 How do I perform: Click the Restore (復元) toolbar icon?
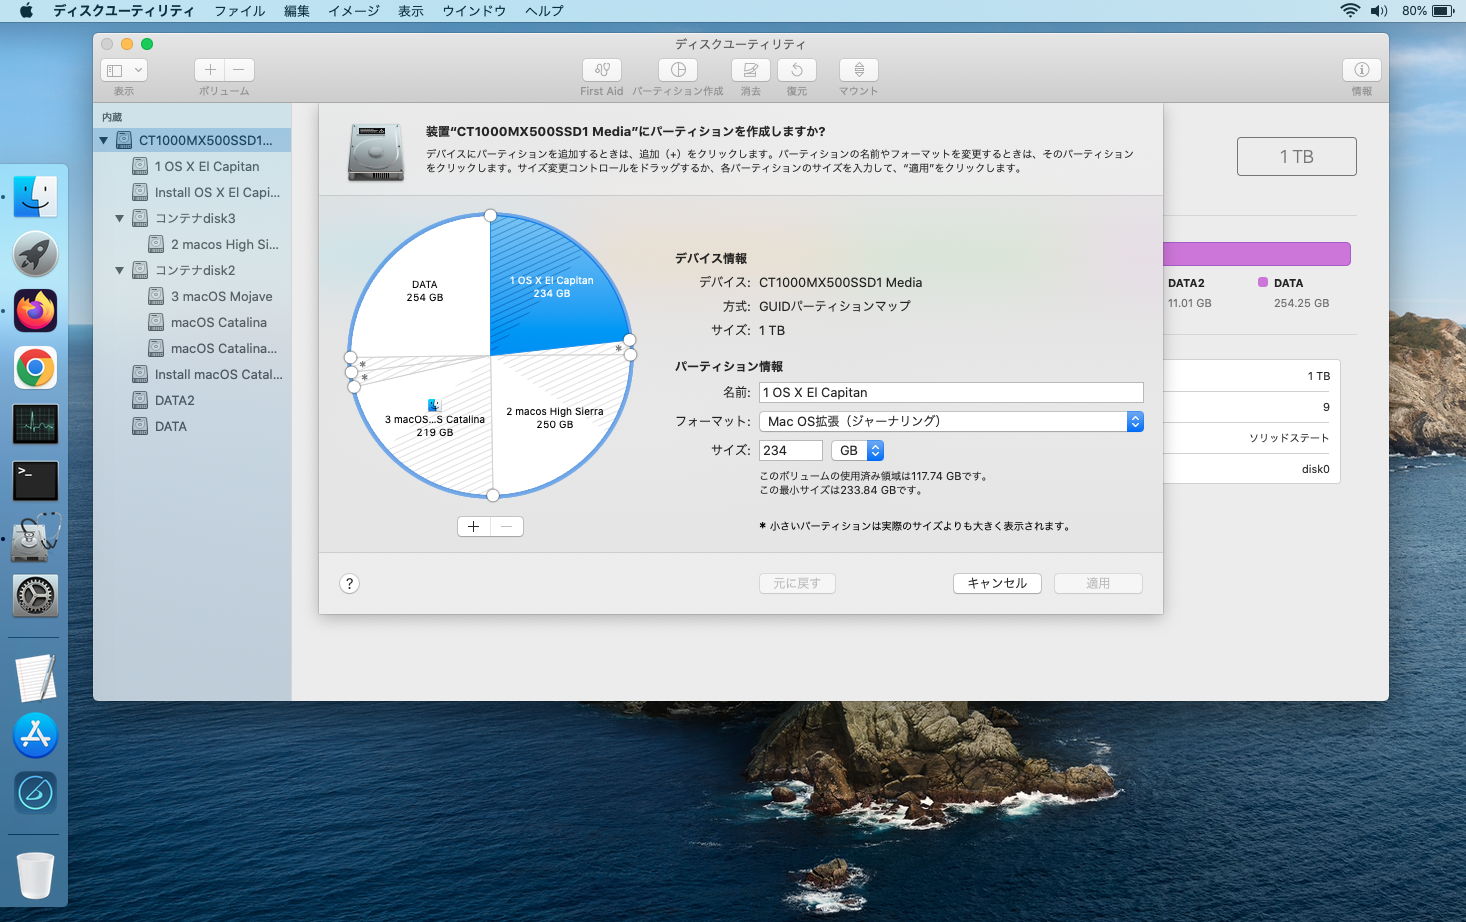(797, 70)
